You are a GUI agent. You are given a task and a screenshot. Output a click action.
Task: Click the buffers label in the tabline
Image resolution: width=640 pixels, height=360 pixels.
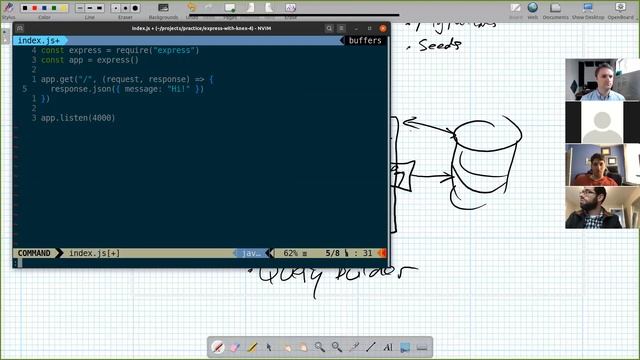click(x=365, y=40)
